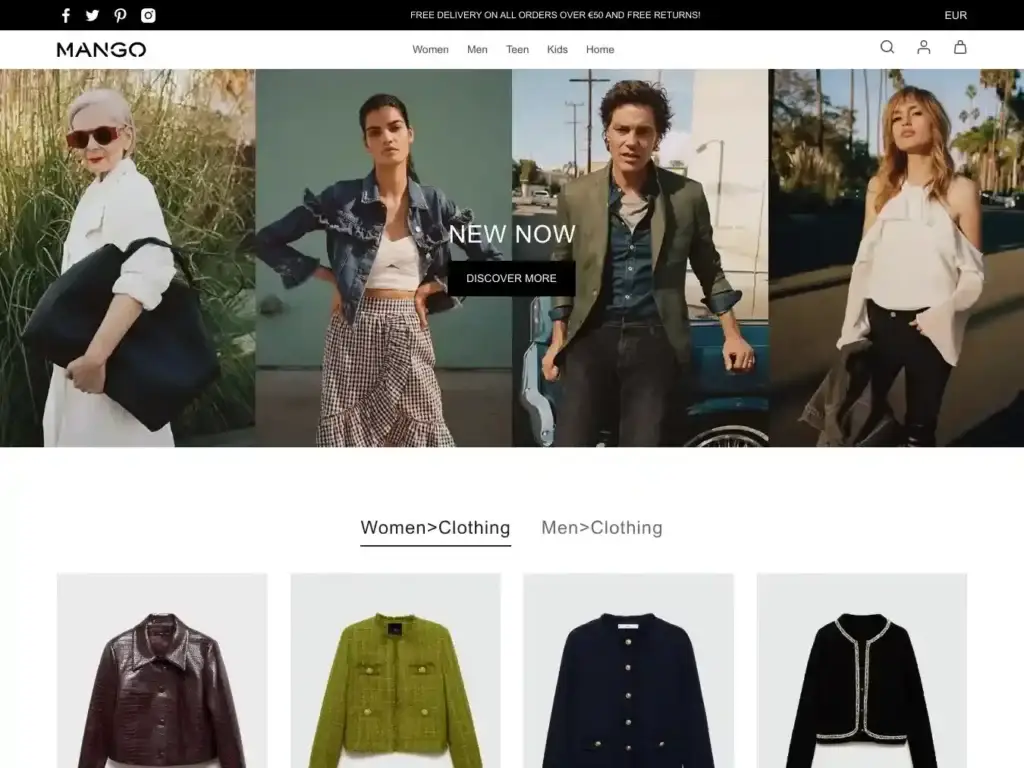Open the Kids category menu
Viewport: 1024px width, 768px height.
[x=557, y=49]
